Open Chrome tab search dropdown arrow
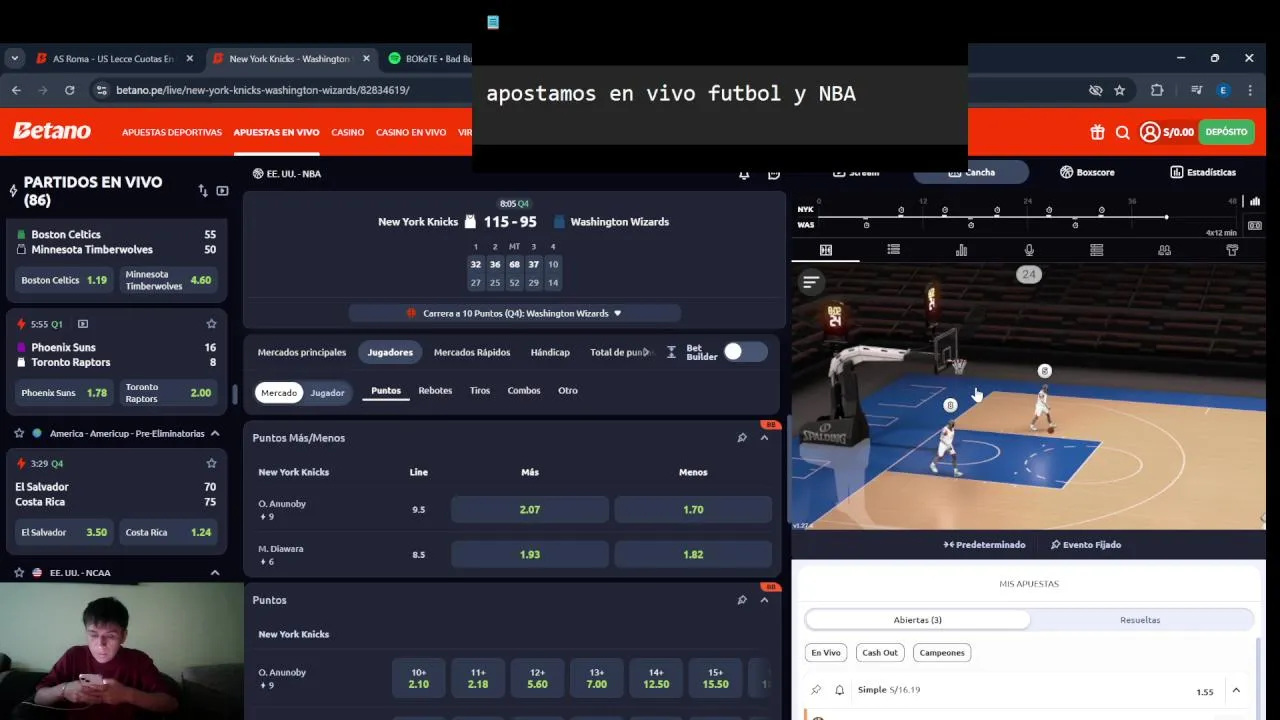The width and height of the screenshot is (1280, 720). point(14,59)
